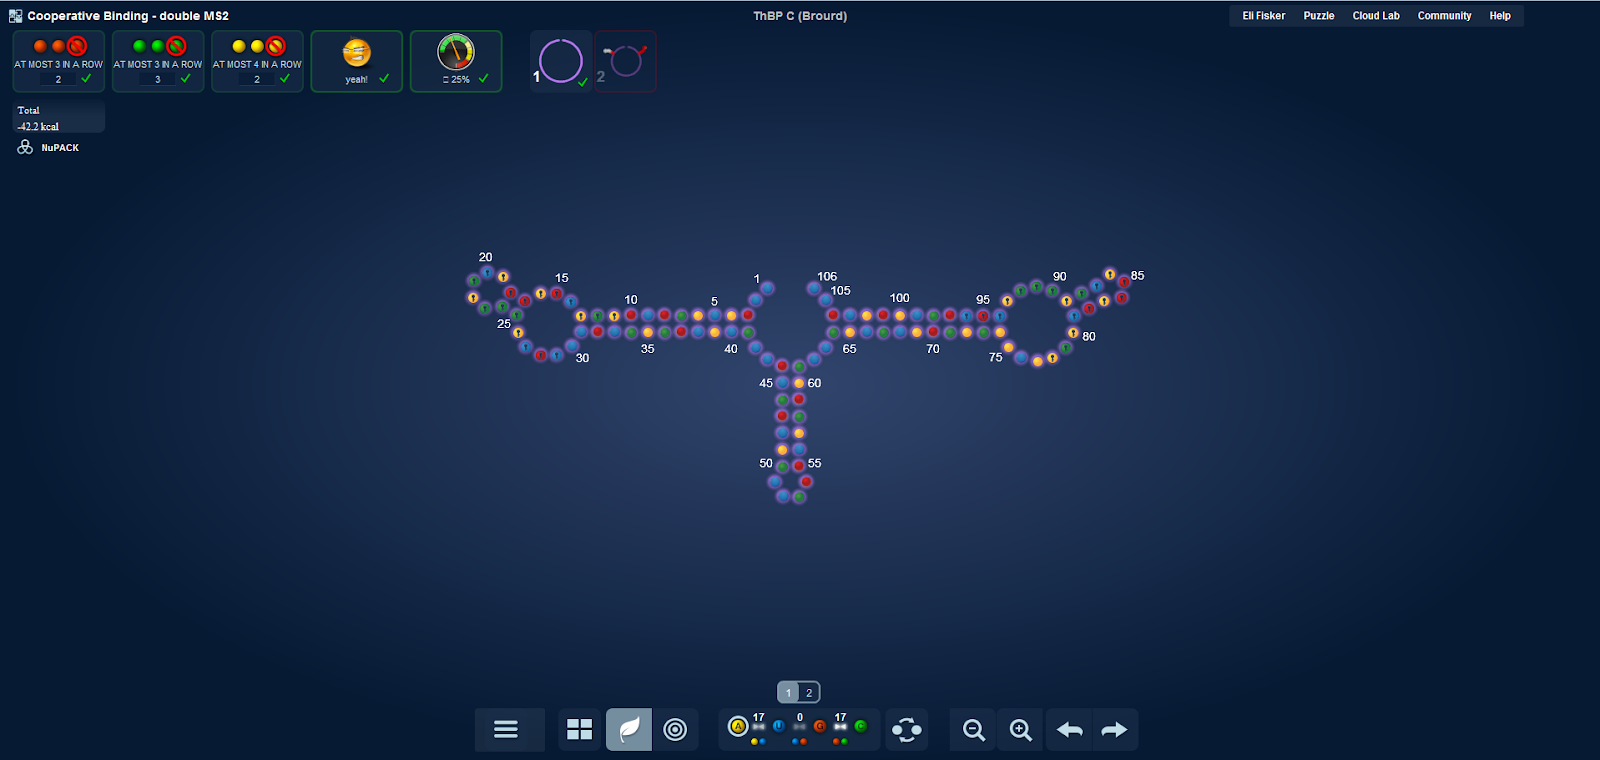Image resolution: width=1600 pixels, height=760 pixels.
Task: Select the state 1 purple circle thumbnail
Action: coord(561,61)
